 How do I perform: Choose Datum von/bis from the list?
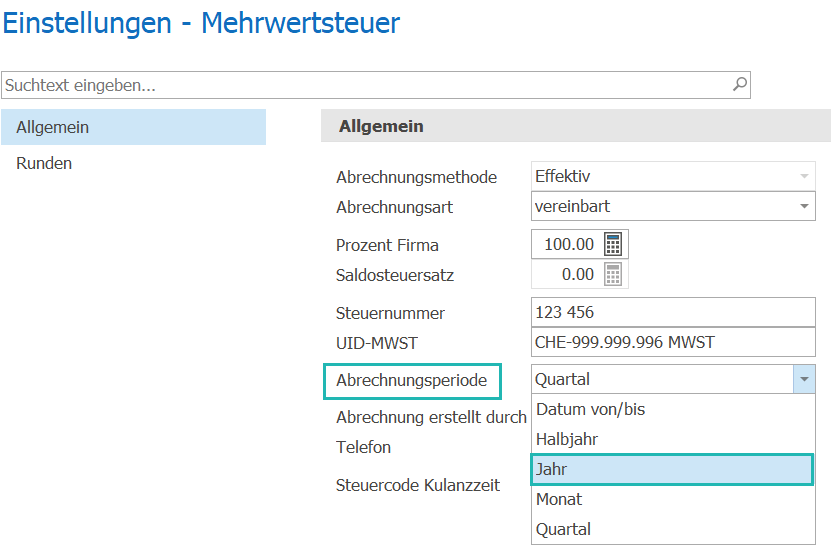pos(673,409)
